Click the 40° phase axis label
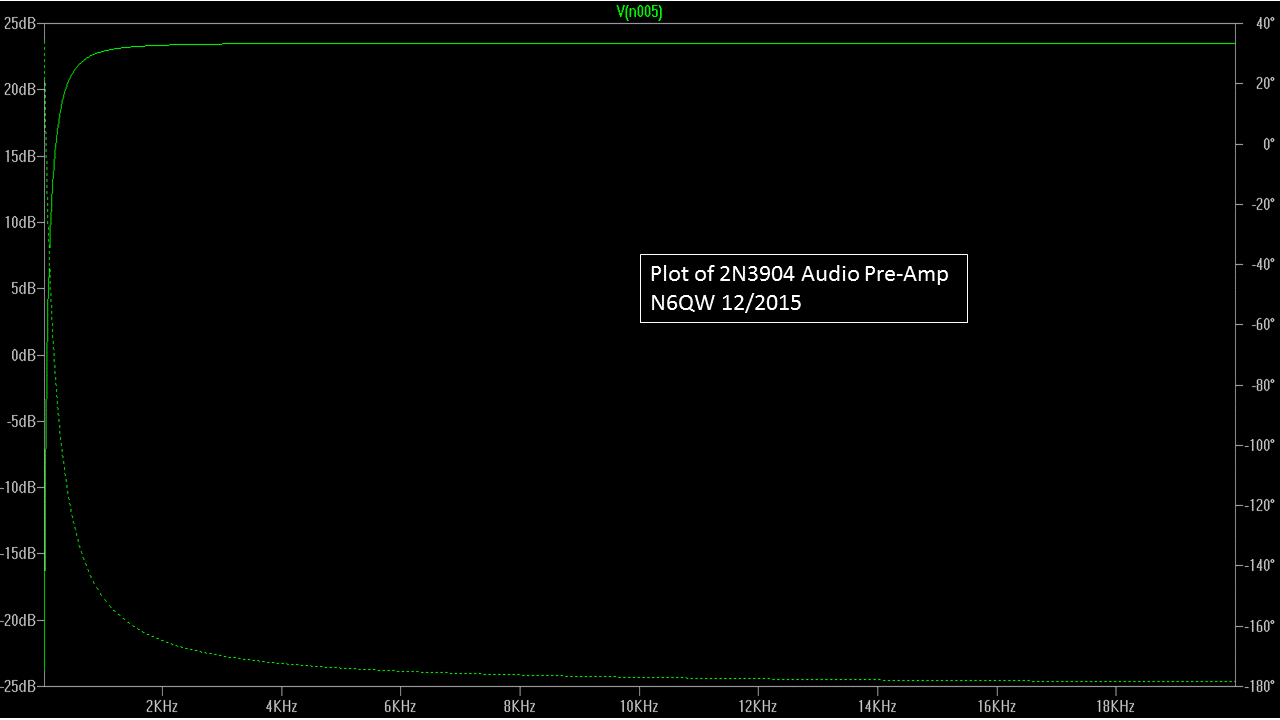The image size is (1280, 720). [x=1265, y=23]
